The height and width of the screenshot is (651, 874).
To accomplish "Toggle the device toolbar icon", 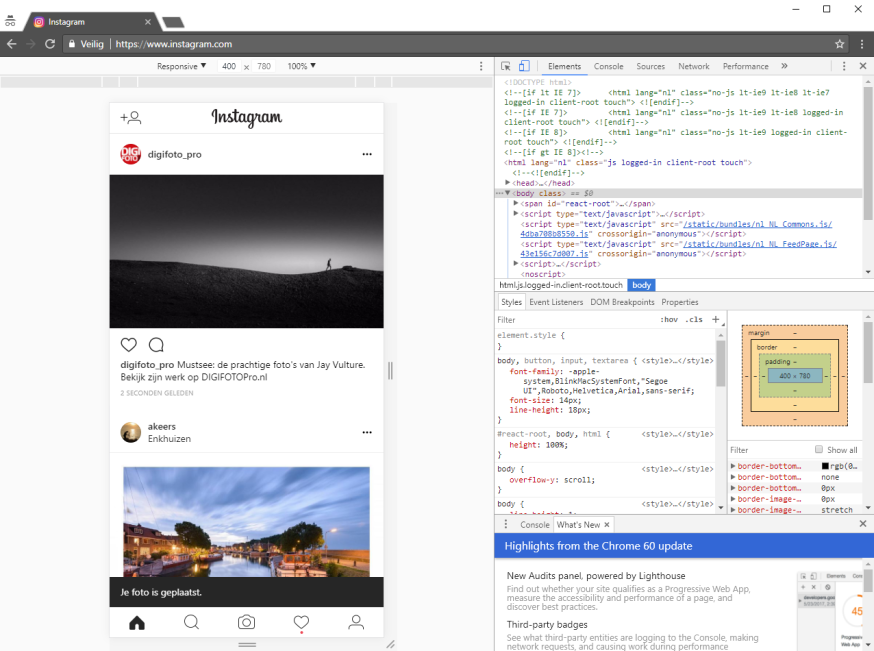I will pos(524,66).
